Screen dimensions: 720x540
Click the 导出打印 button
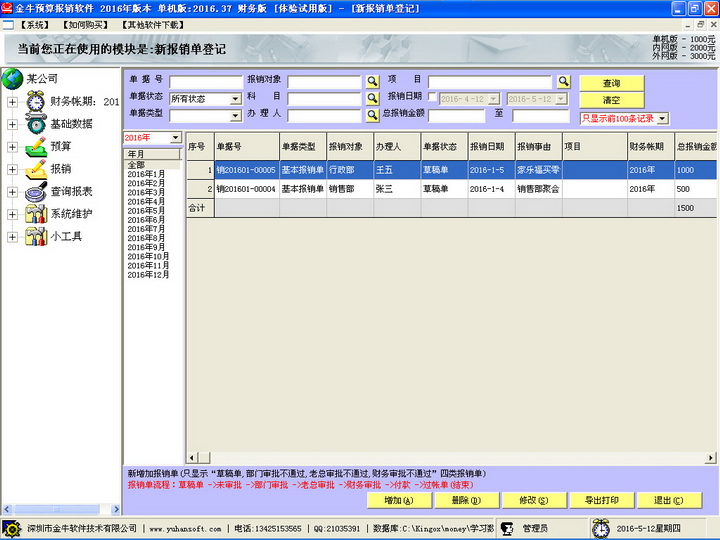(x=602, y=500)
